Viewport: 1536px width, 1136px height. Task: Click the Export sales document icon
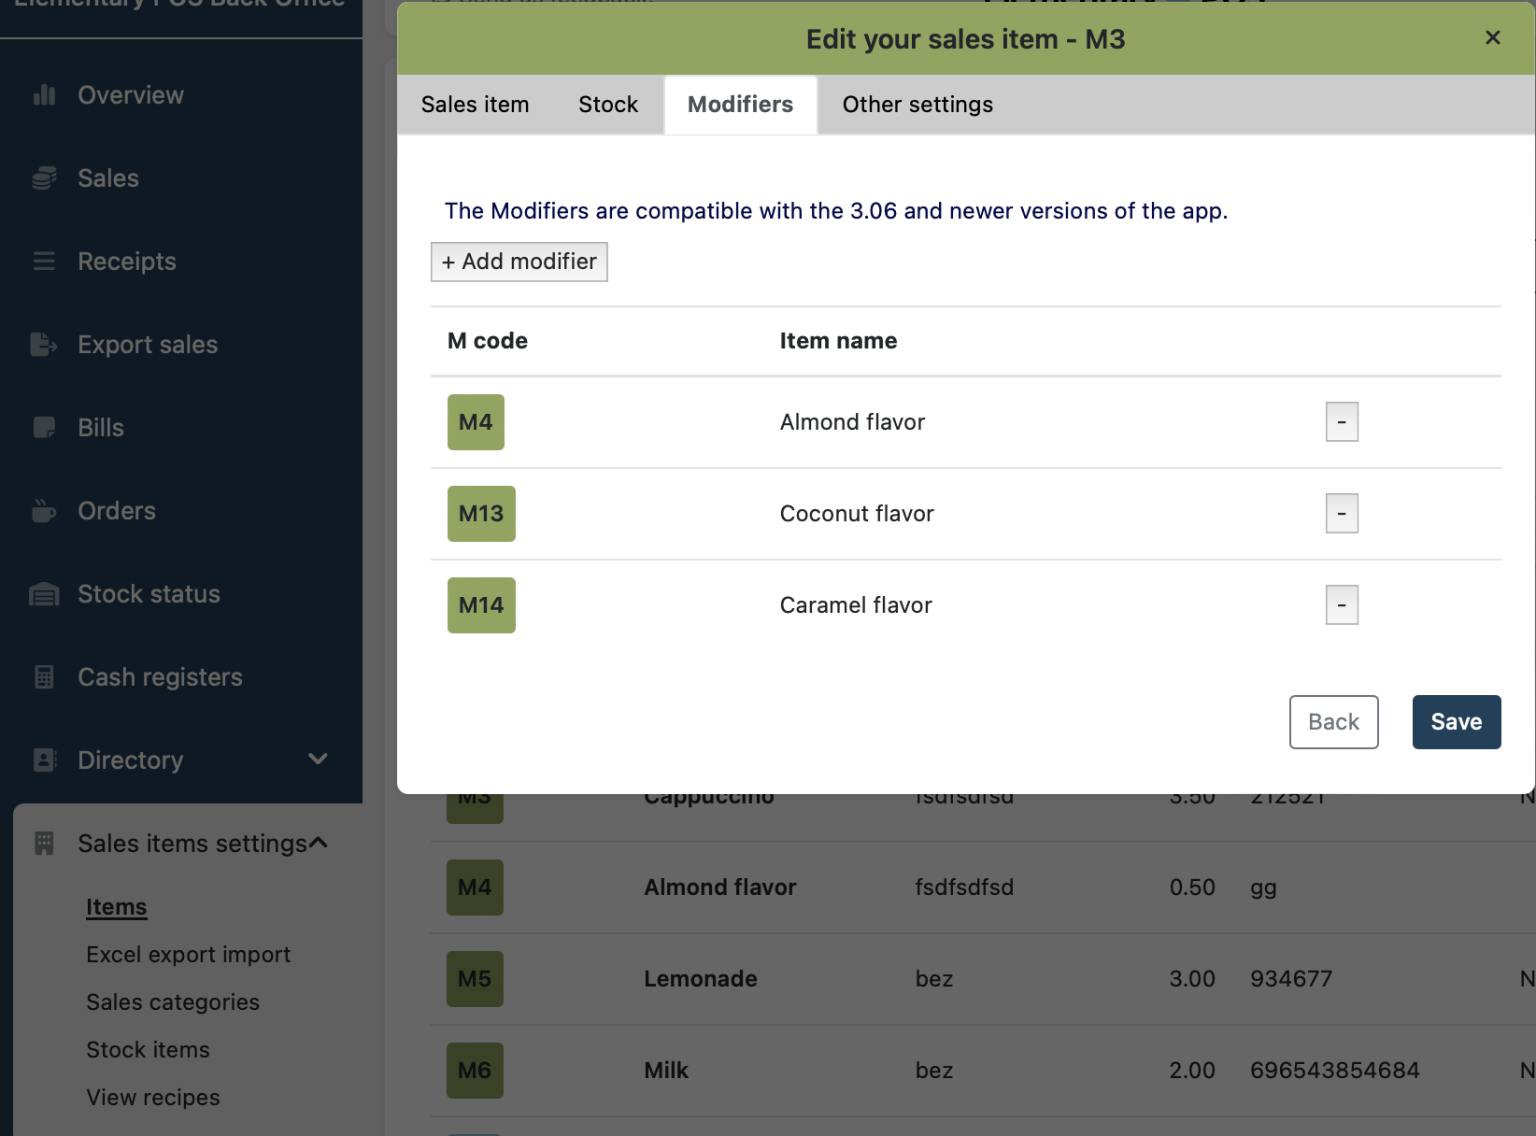click(x=44, y=344)
